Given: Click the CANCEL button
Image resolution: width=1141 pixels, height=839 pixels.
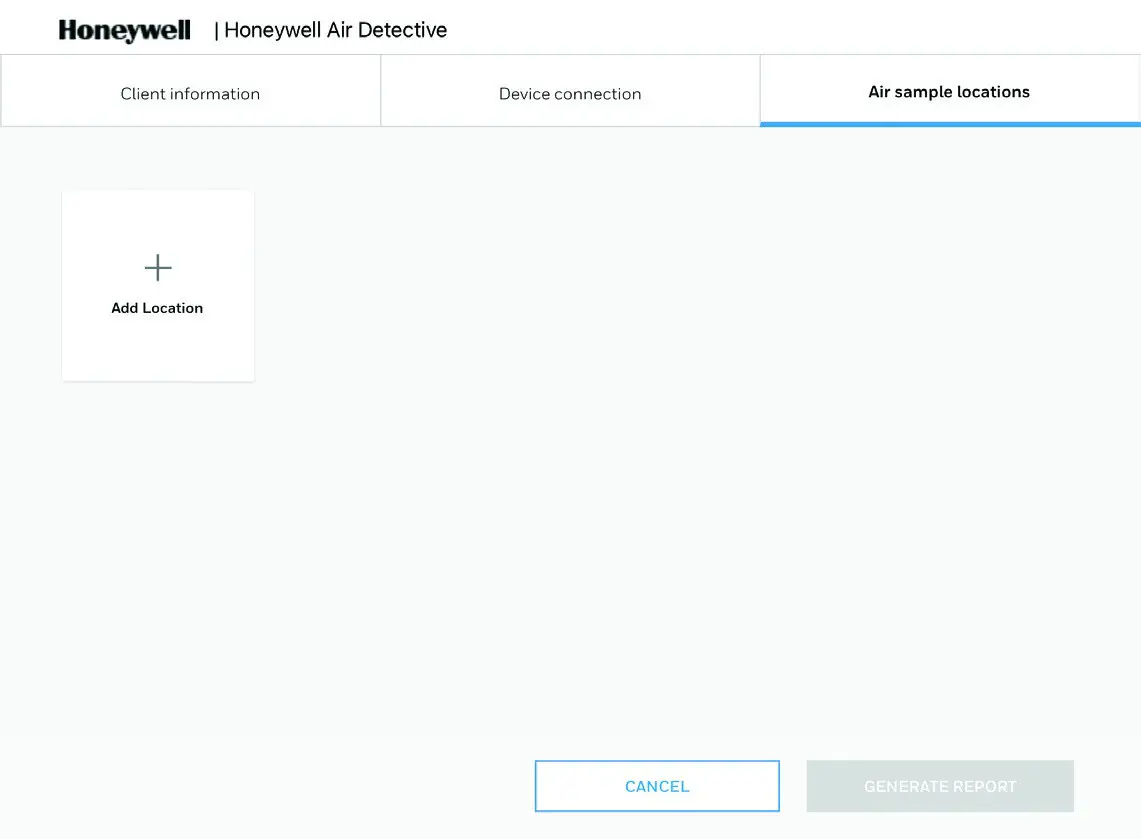Looking at the screenshot, I should [x=657, y=786].
